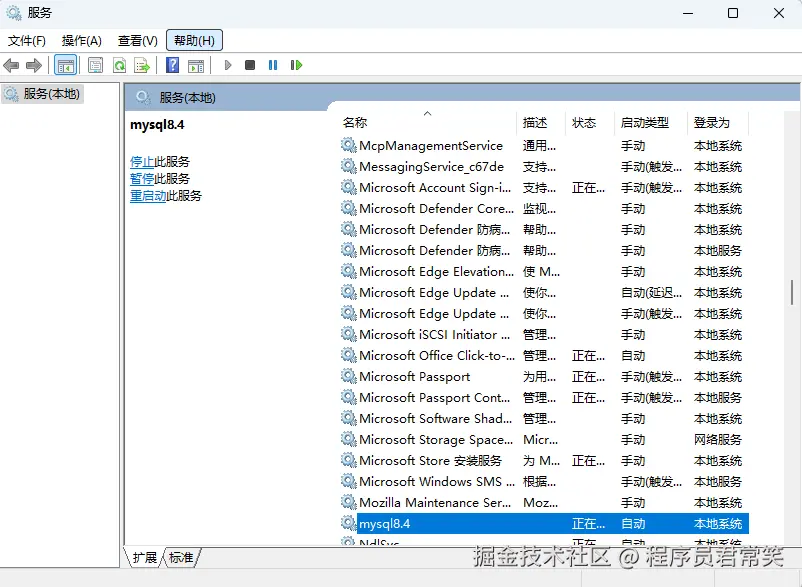Click the green Refresh toolbar icon

pyautogui.click(x=119, y=65)
